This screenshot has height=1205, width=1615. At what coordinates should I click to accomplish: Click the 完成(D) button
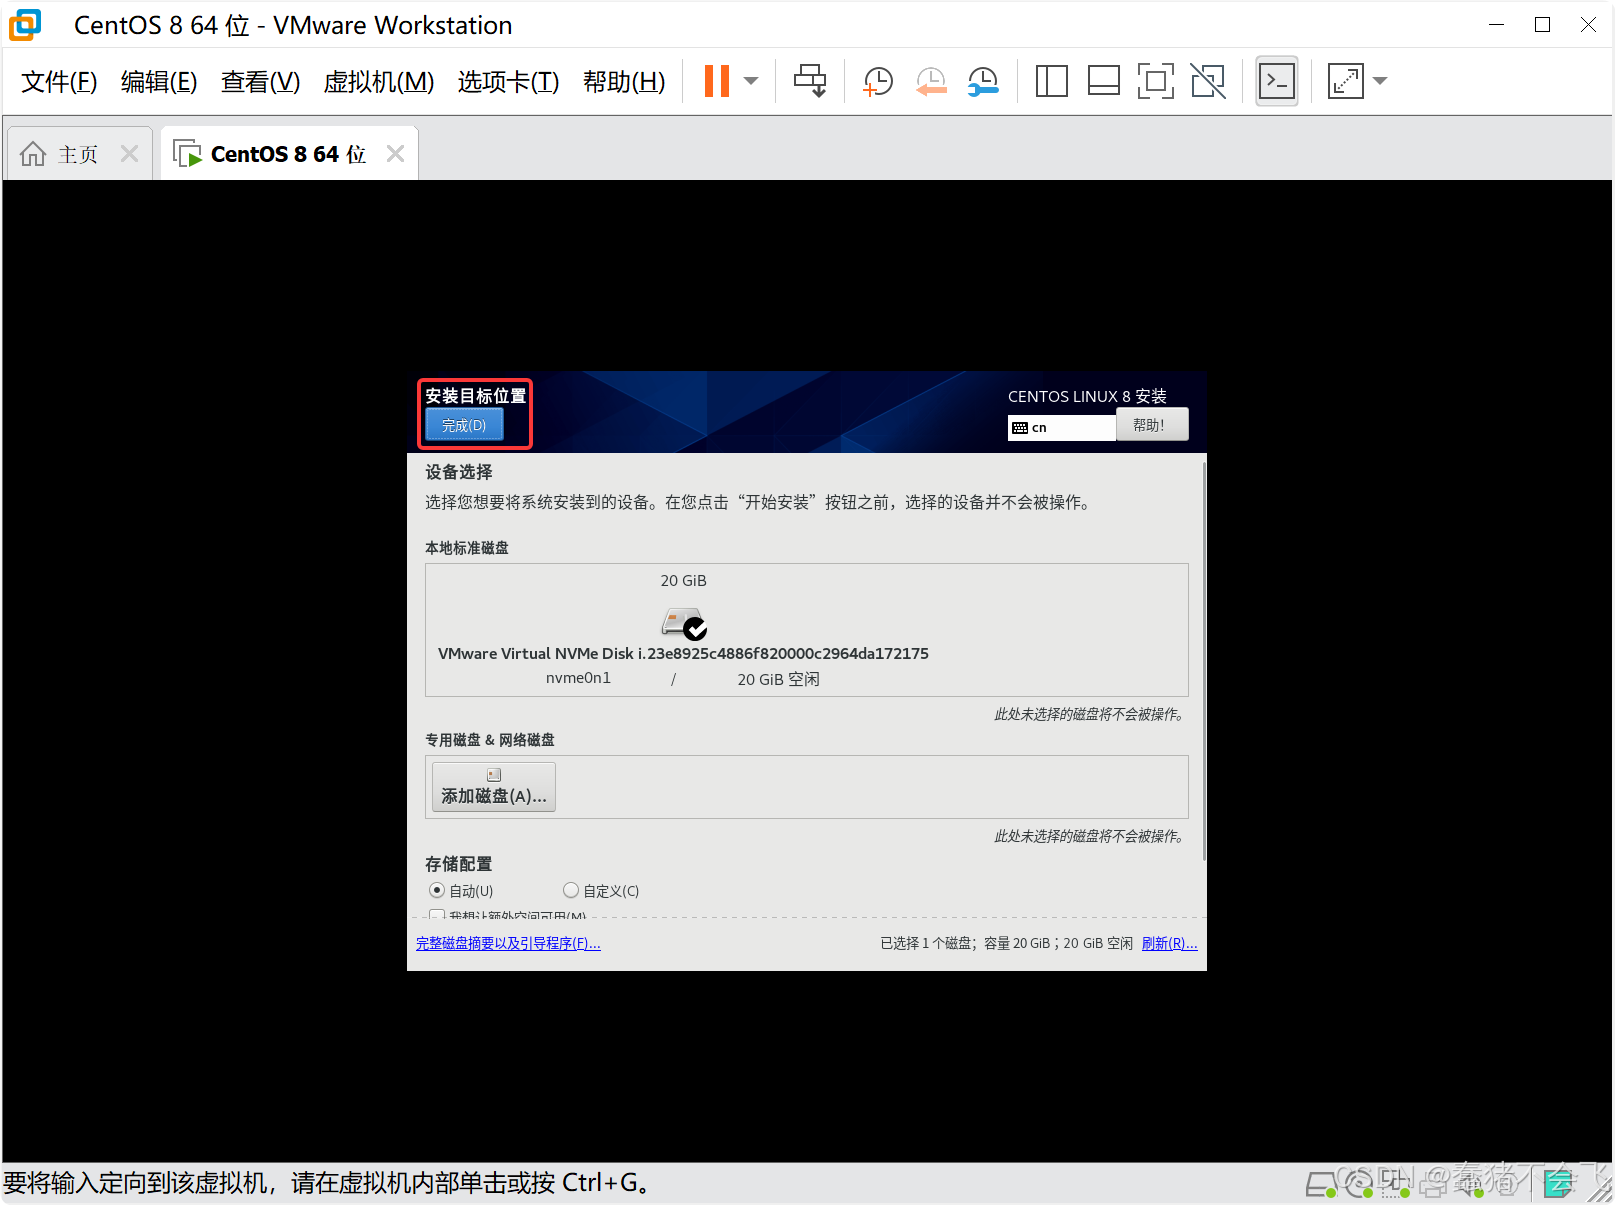pyautogui.click(x=464, y=425)
